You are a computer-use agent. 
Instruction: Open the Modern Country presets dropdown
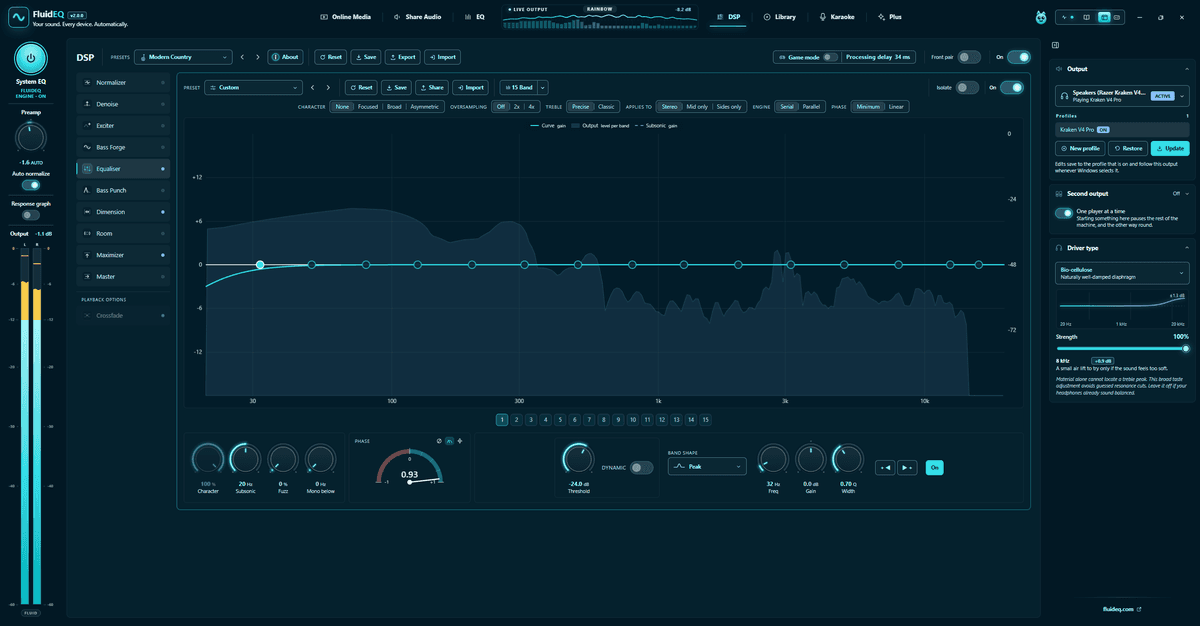coord(183,57)
